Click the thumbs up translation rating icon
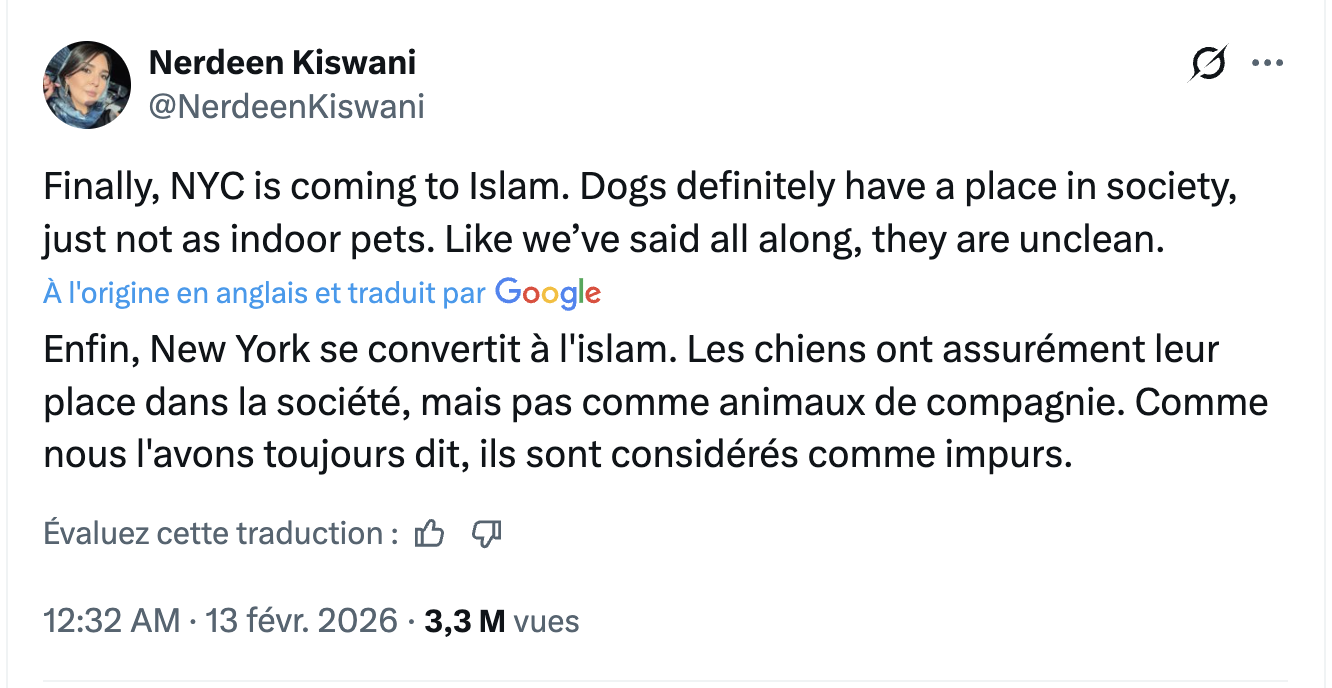The height and width of the screenshot is (688, 1332). coord(429,534)
